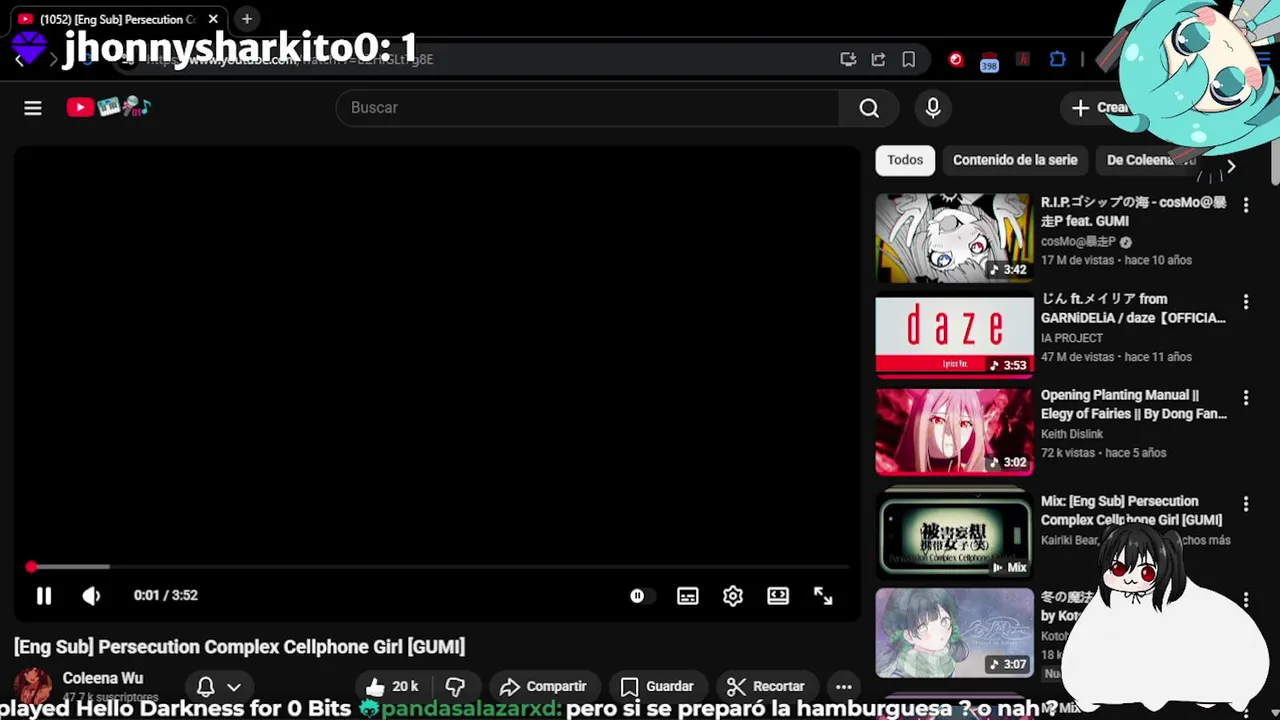Open the 3:07 video thumbnail
This screenshot has height=720, width=1280.
pyautogui.click(x=954, y=632)
